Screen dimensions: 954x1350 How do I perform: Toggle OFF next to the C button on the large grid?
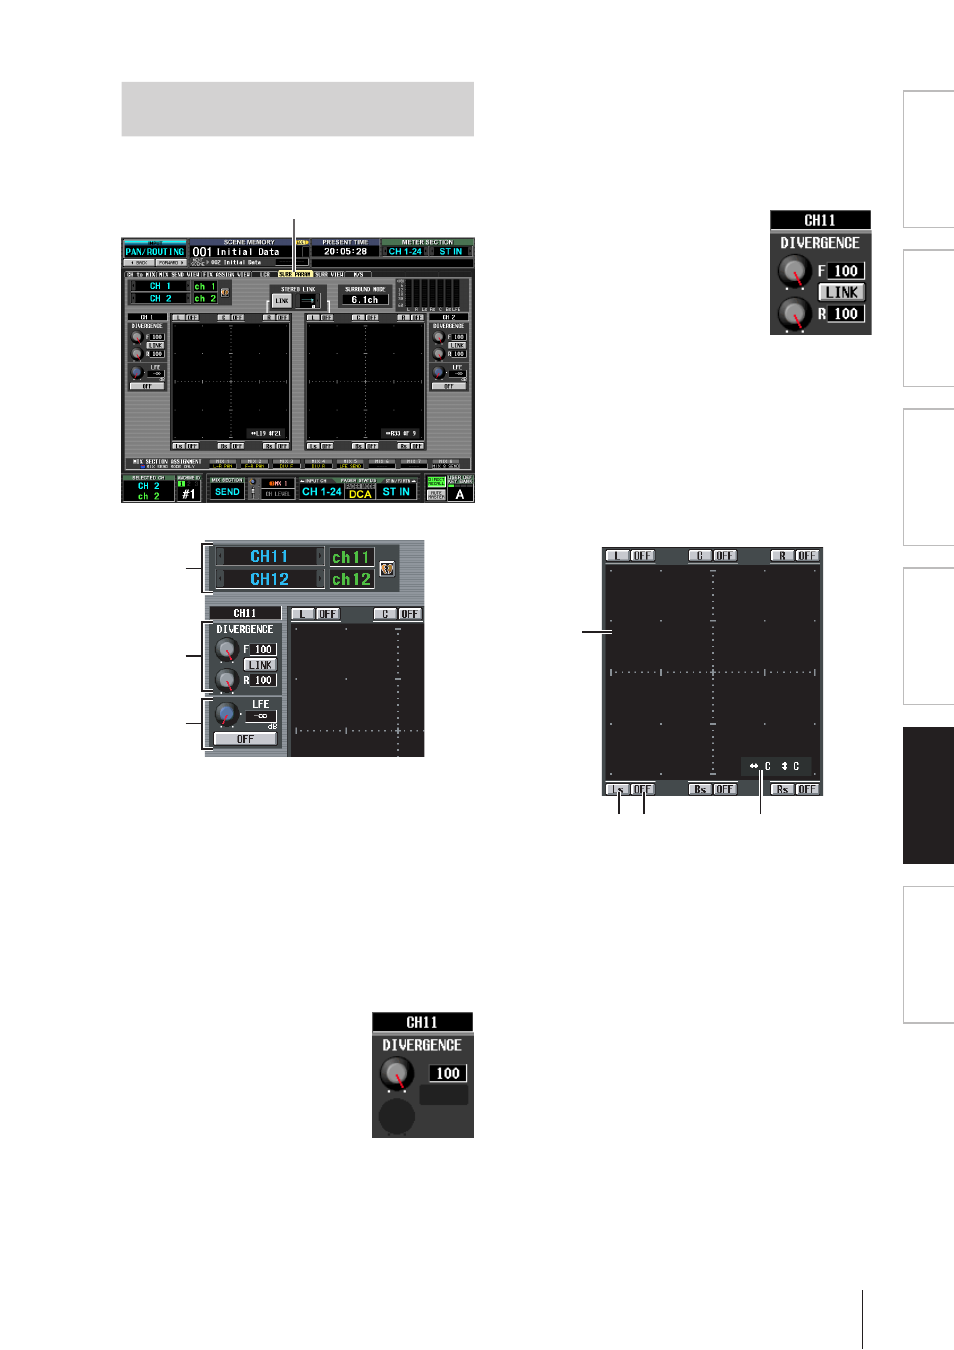click(x=724, y=556)
